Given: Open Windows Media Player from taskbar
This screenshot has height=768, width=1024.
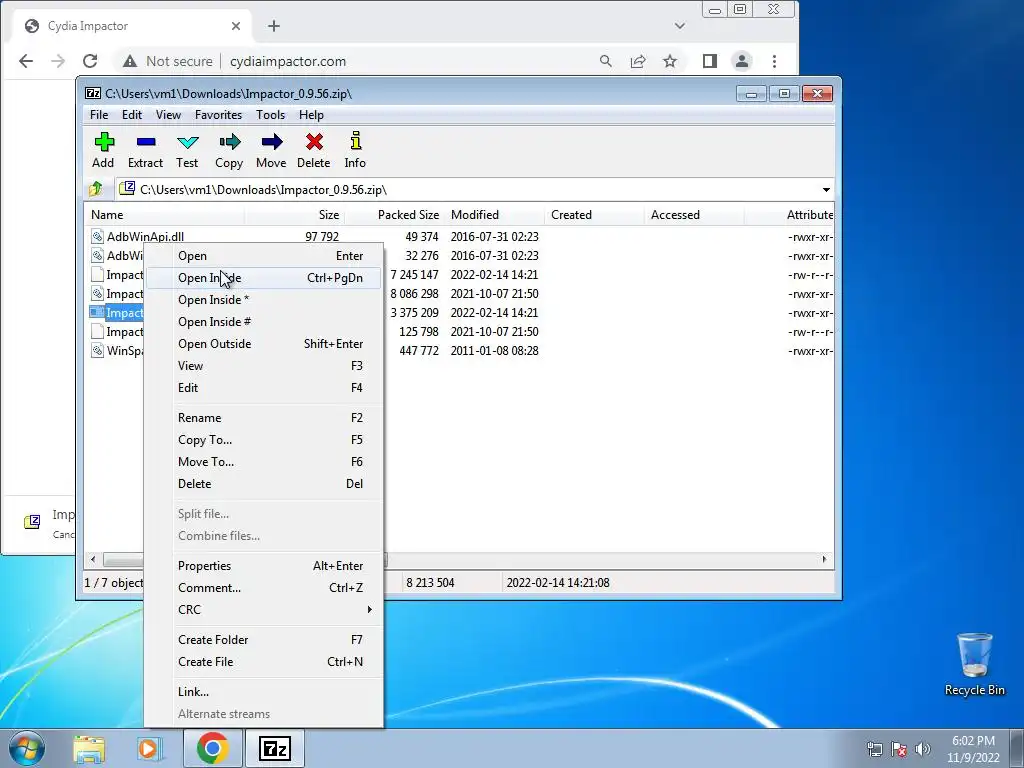Looking at the screenshot, I should [x=150, y=749].
